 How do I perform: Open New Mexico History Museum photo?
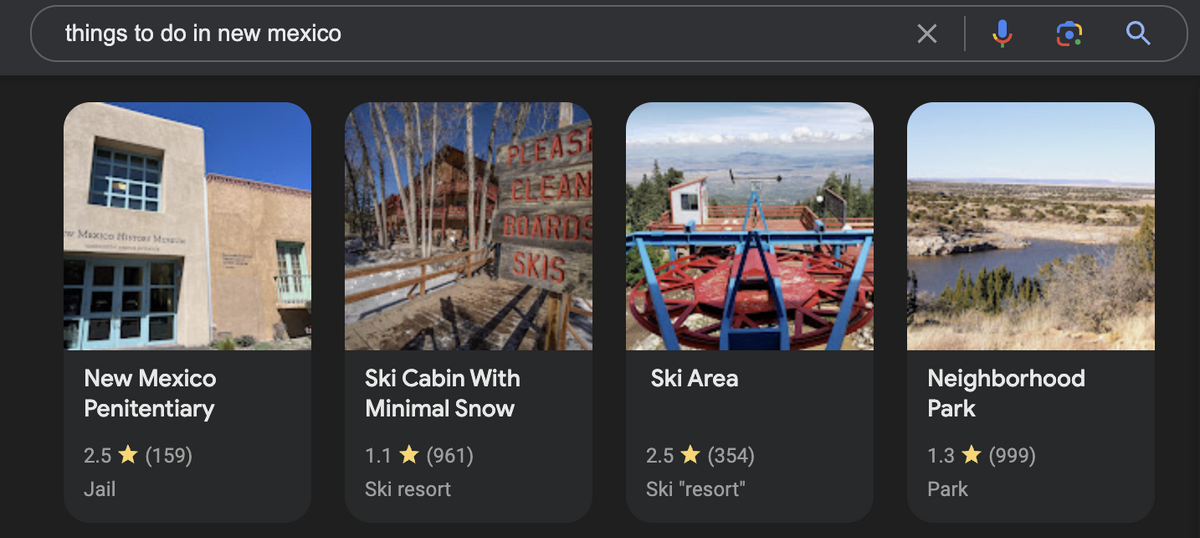coord(187,226)
